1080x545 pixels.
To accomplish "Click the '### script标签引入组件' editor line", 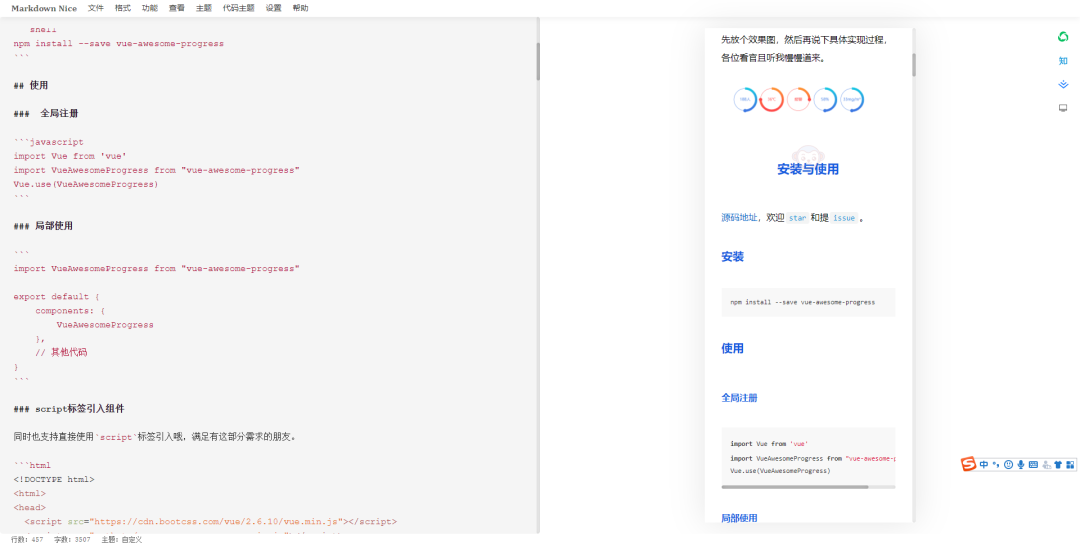I will click(69, 409).
